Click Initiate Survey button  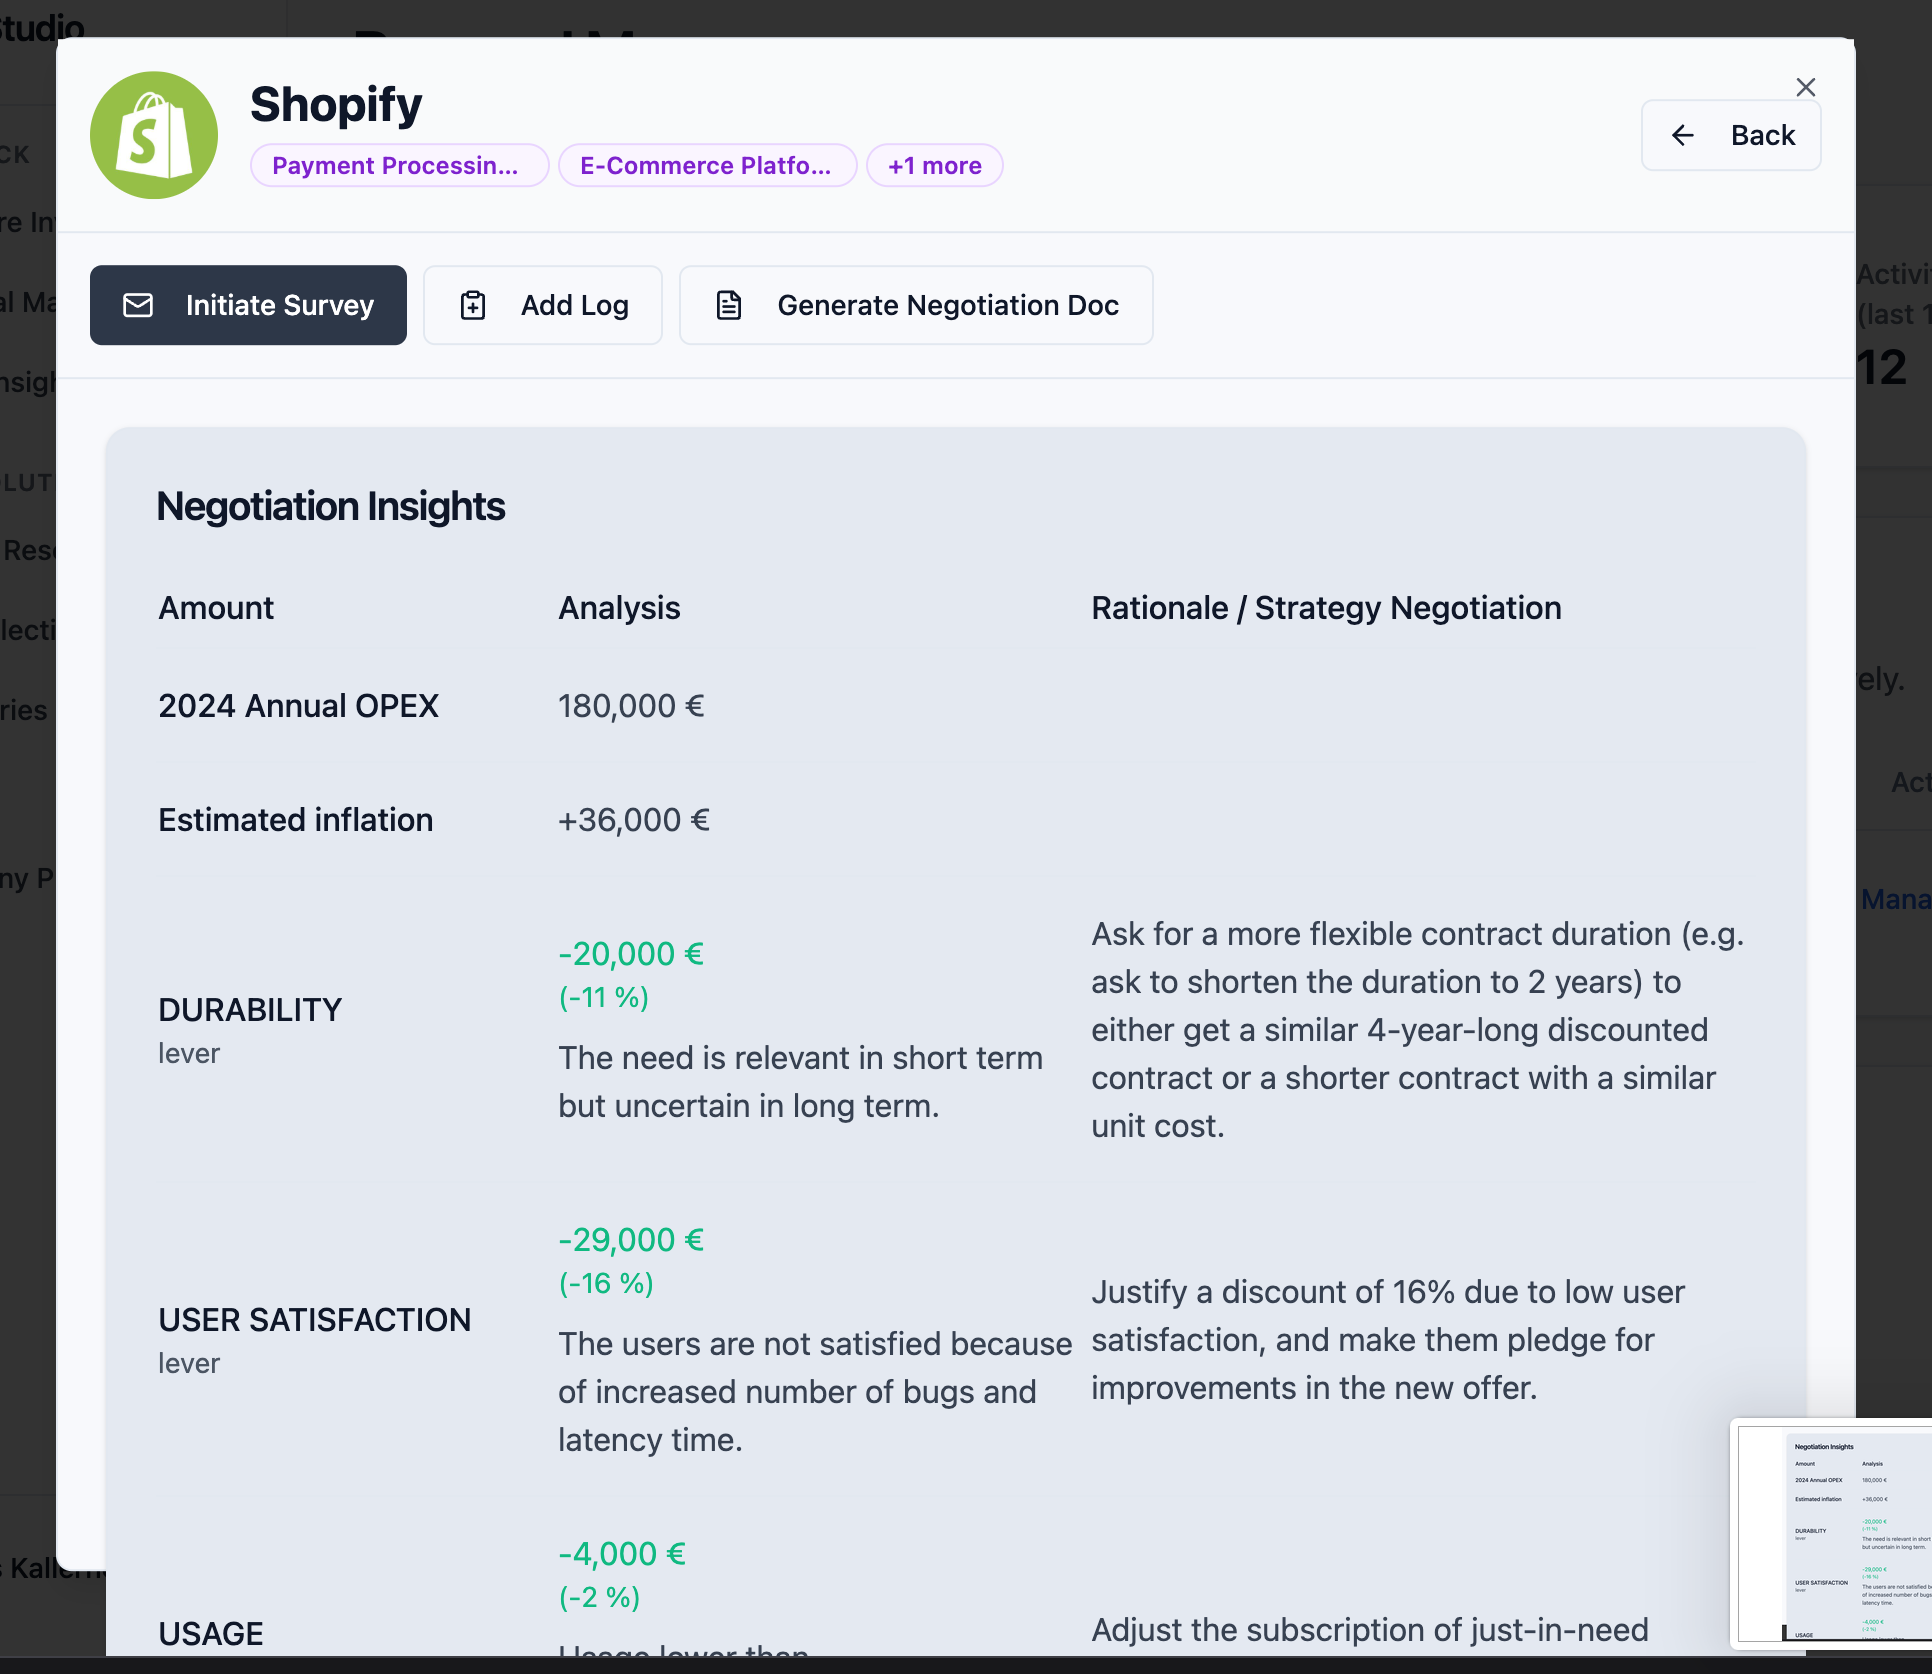pyautogui.click(x=248, y=305)
